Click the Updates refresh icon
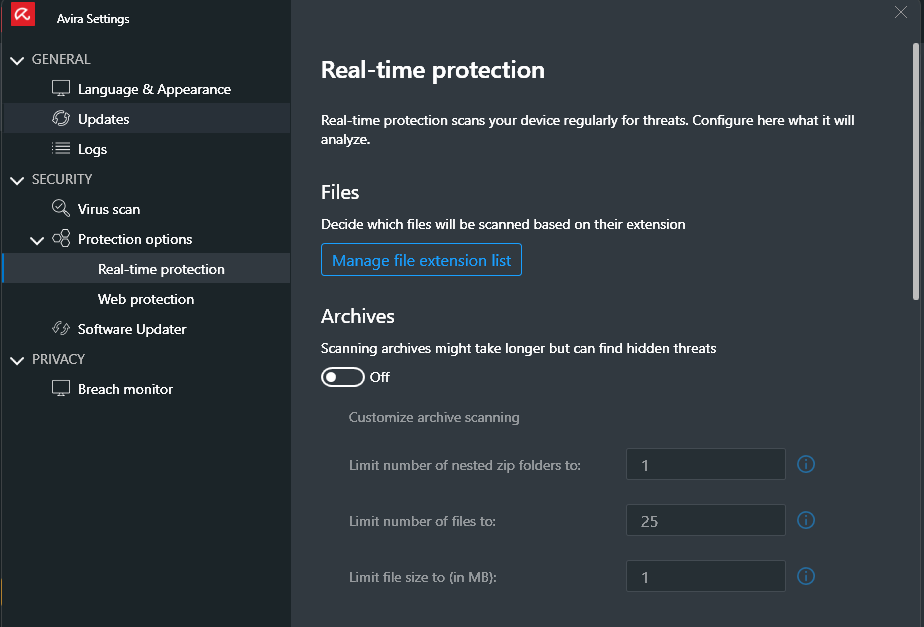The height and width of the screenshot is (627, 924). (x=61, y=119)
